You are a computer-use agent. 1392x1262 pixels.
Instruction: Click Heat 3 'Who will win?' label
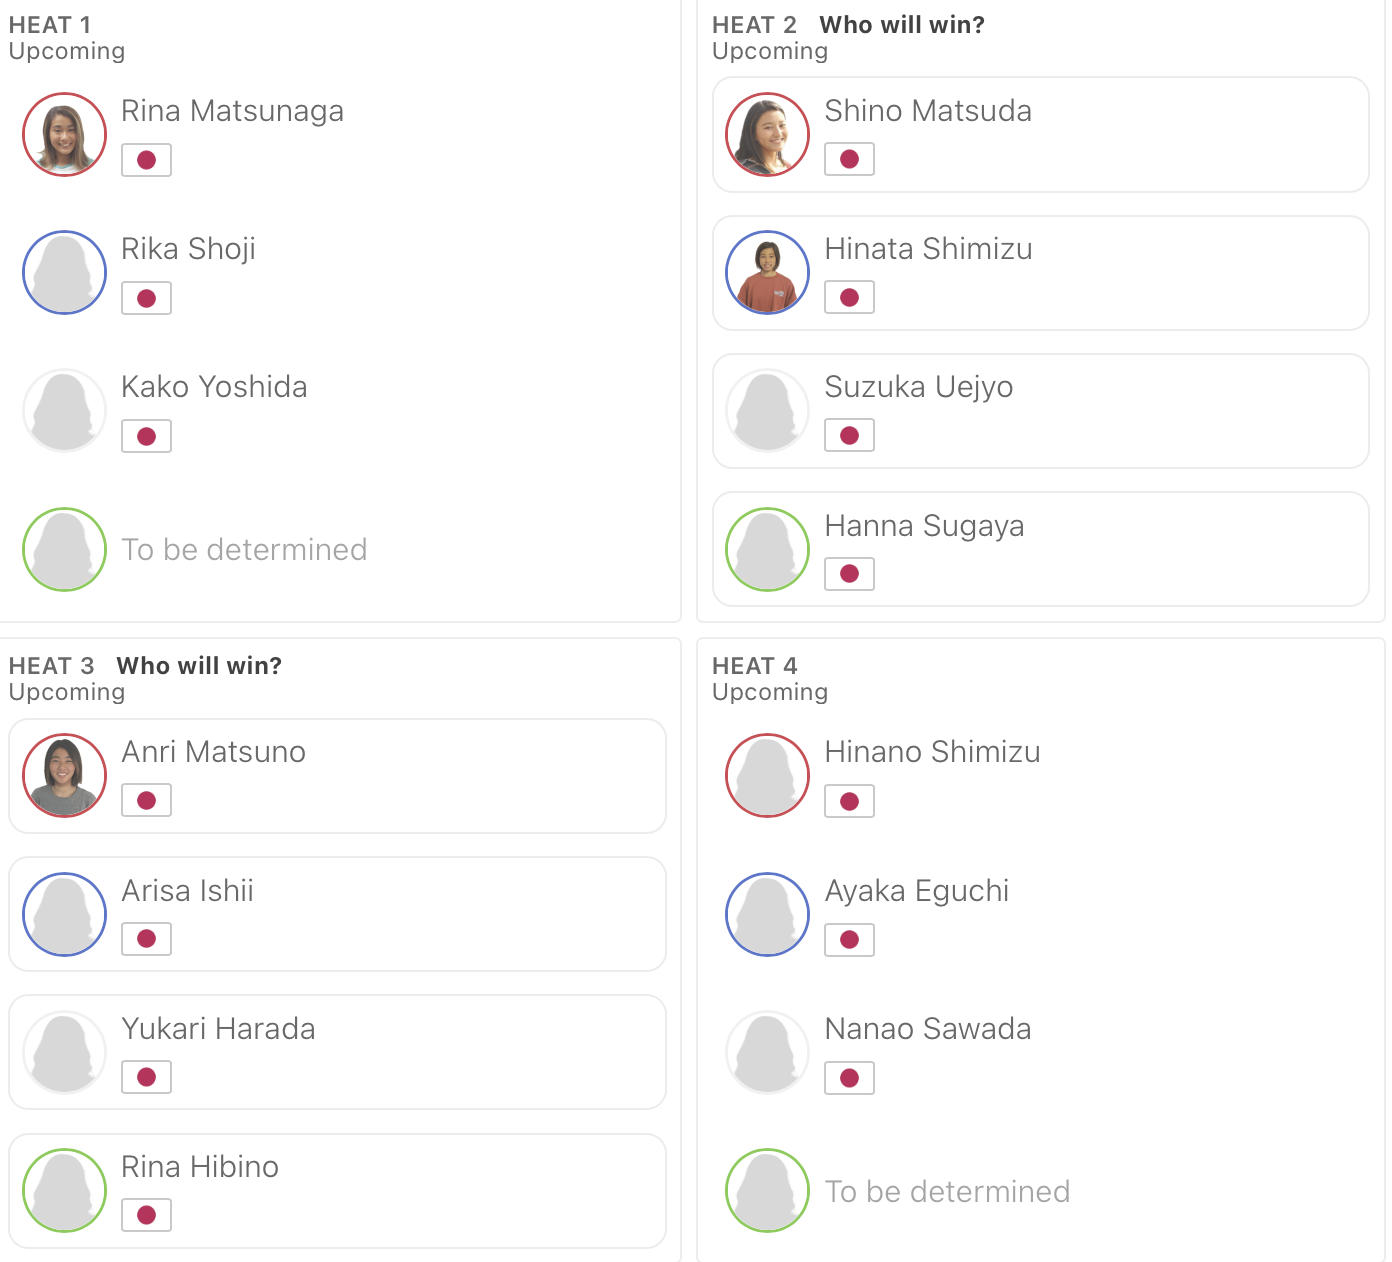coord(199,666)
